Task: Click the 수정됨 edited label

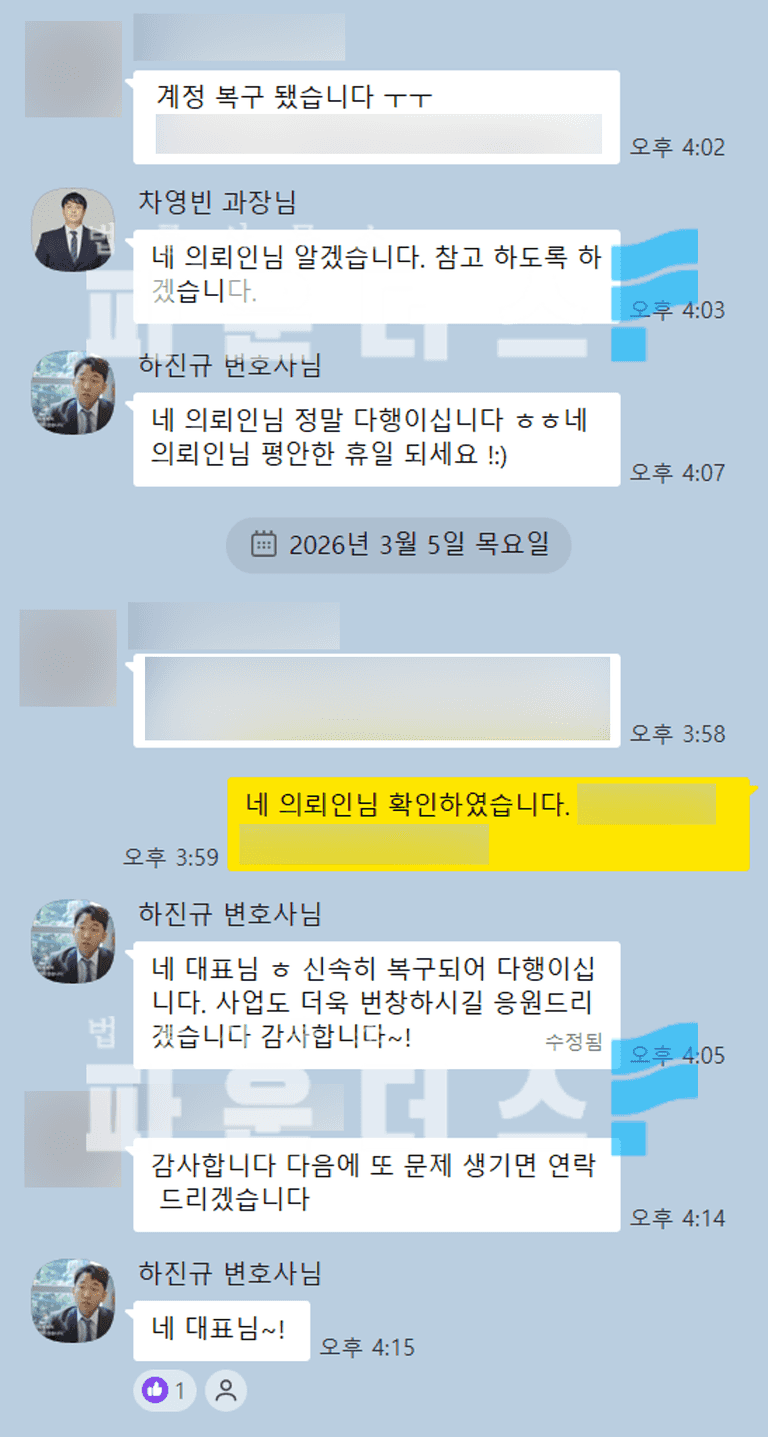Action: point(574,1042)
